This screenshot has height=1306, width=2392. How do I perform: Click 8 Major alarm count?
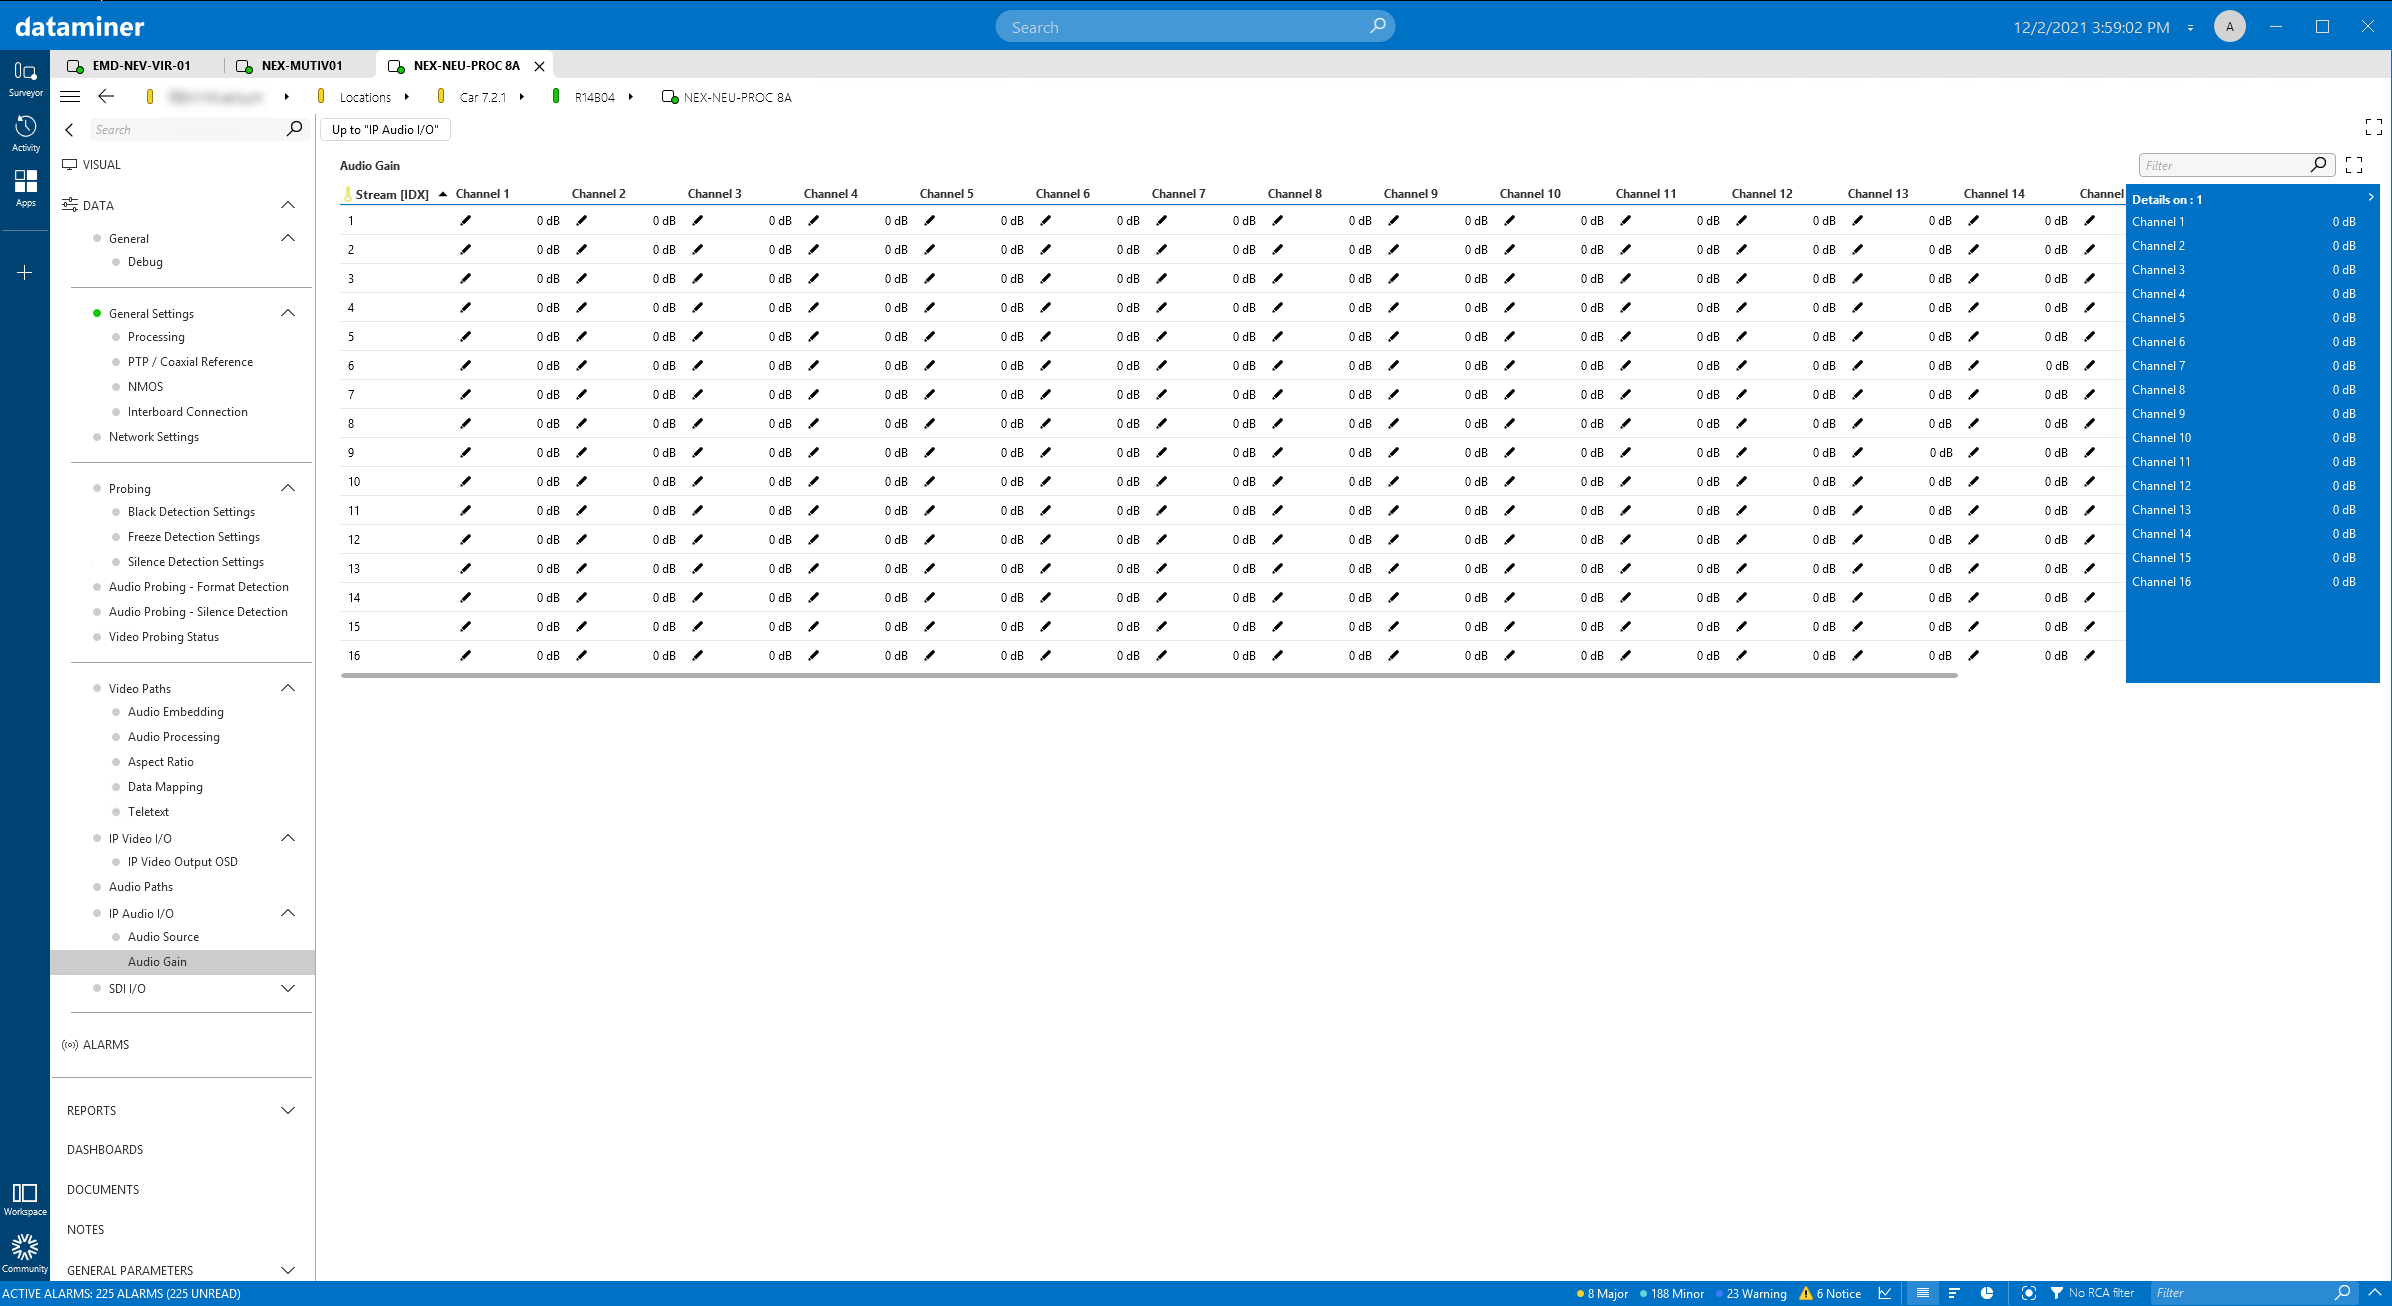(1602, 1293)
